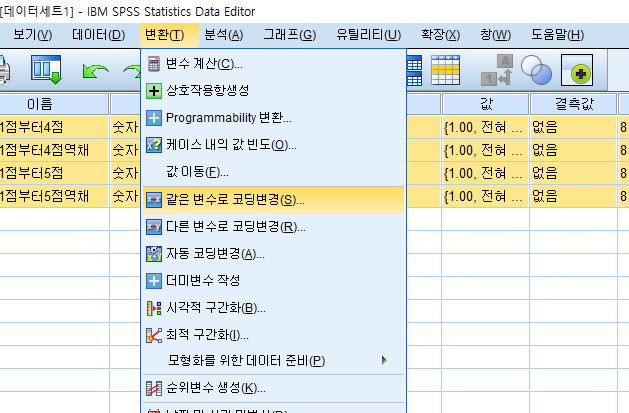Click the scissors icon for 최적 구간화

coord(154,335)
